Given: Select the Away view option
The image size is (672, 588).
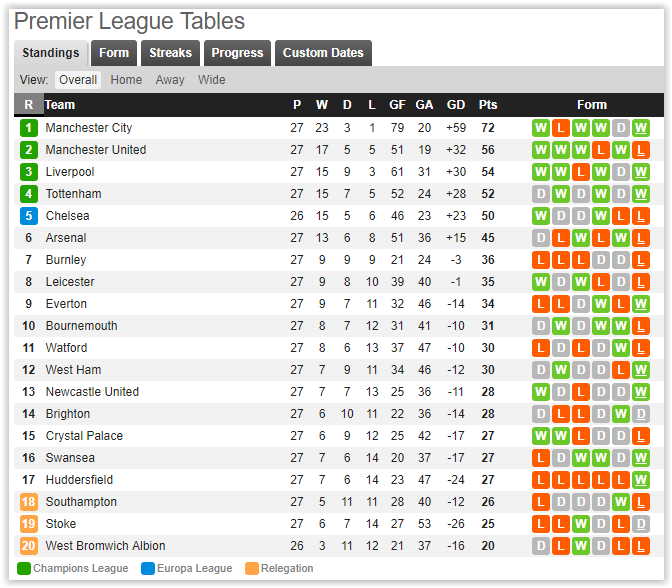Looking at the screenshot, I should [170, 80].
